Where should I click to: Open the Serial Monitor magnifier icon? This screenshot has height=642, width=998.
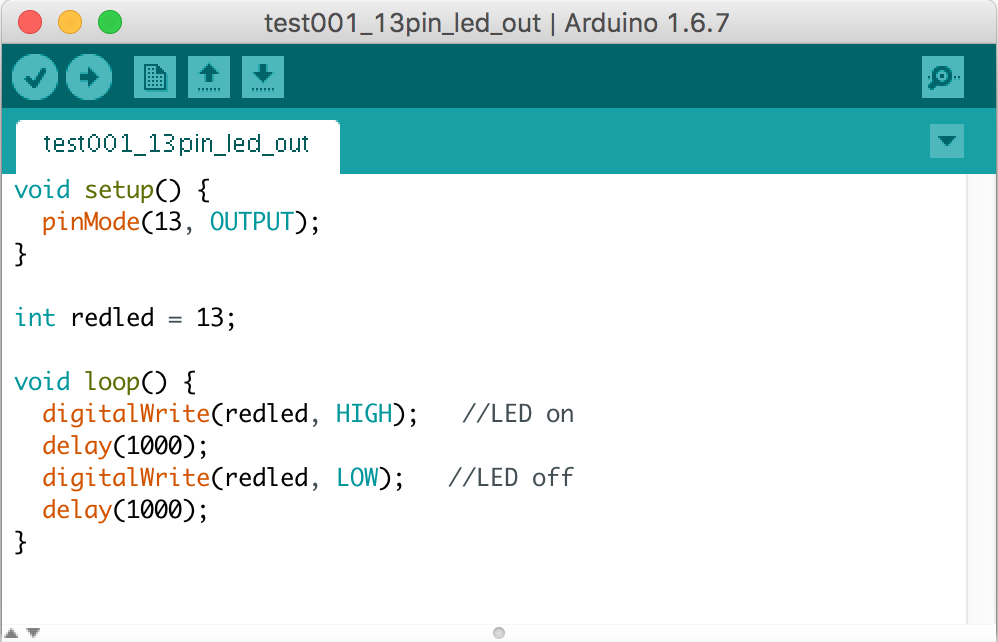943,77
